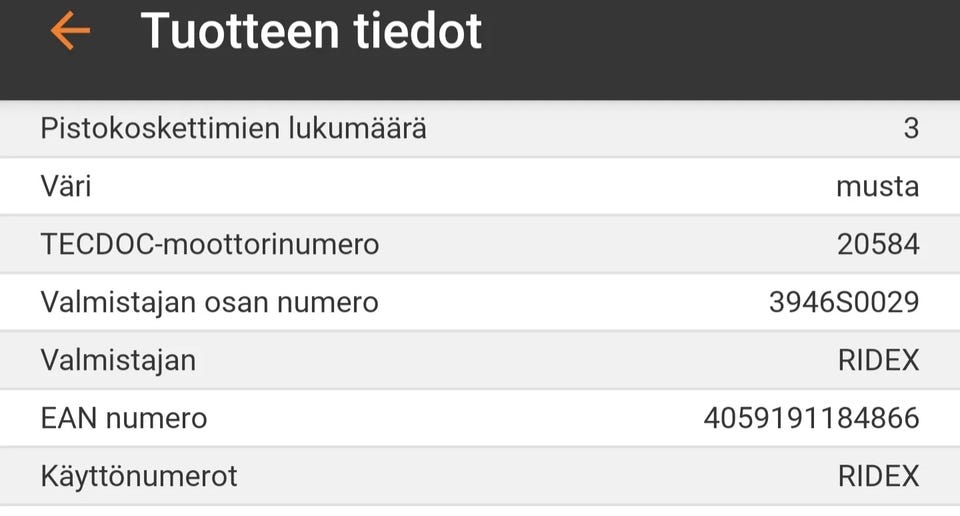Click the RIDEX value beside 'Käyttönumerot'
Image resolution: width=960 pixels, height=516 pixels.
tap(878, 476)
